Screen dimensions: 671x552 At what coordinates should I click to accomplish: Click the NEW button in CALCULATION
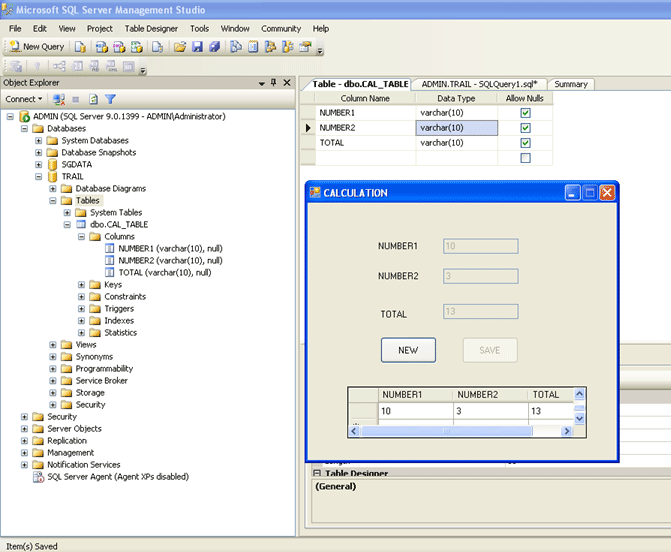click(x=408, y=350)
